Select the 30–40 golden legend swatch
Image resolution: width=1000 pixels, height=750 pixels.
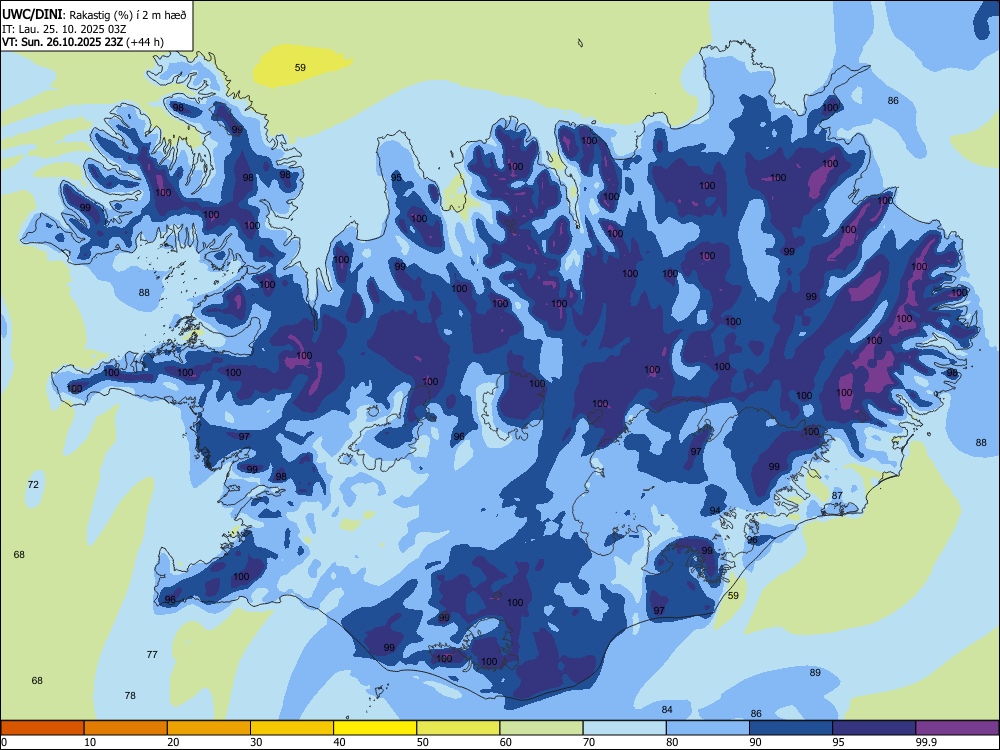[292, 728]
